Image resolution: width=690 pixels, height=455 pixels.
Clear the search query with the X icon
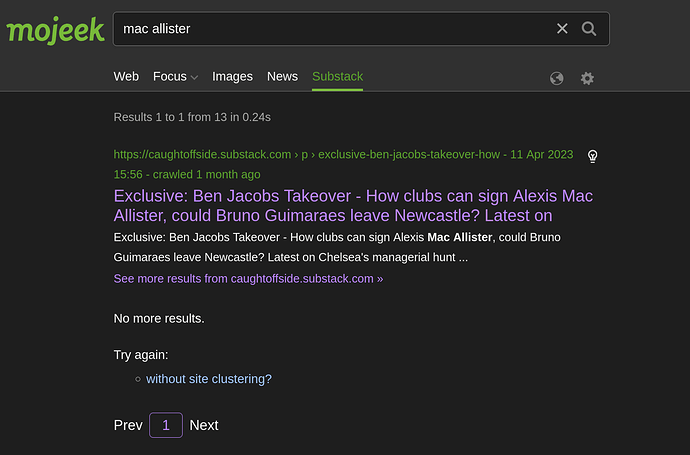pyautogui.click(x=562, y=29)
